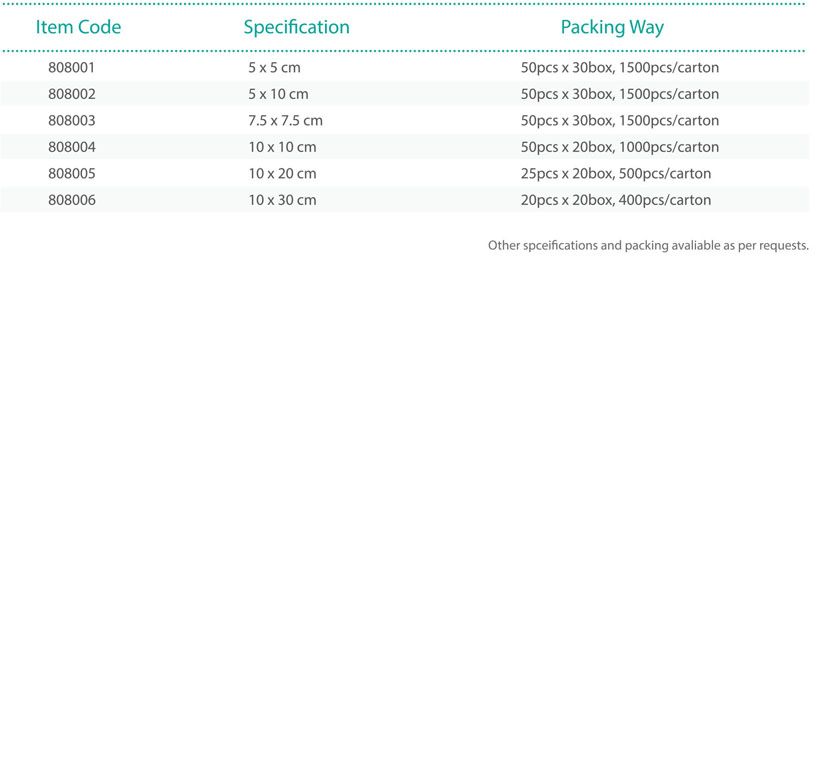Select item code 808002
Image resolution: width=827 pixels, height=768 pixels.
pyautogui.click(x=72, y=94)
